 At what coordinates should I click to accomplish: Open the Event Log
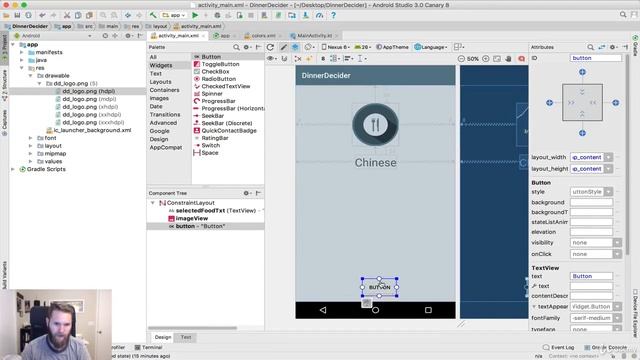click(558, 347)
